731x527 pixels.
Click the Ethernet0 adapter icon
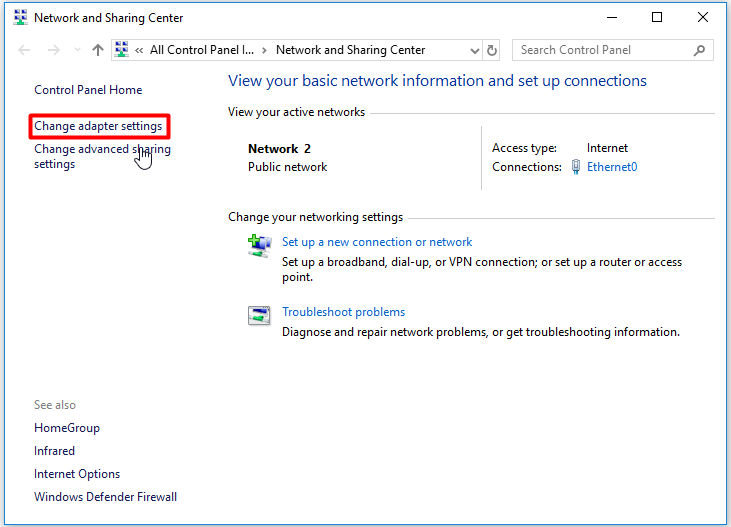point(576,167)
